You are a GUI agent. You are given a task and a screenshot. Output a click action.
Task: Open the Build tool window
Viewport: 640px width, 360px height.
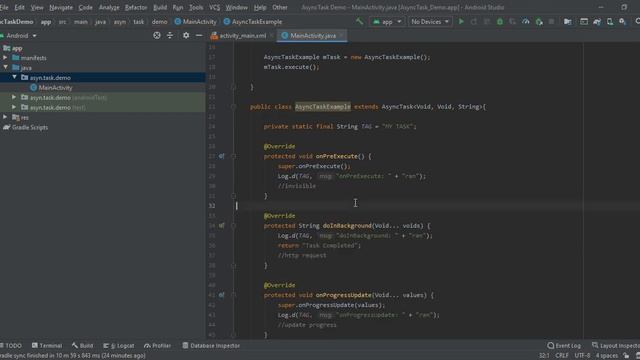point(82,346)
